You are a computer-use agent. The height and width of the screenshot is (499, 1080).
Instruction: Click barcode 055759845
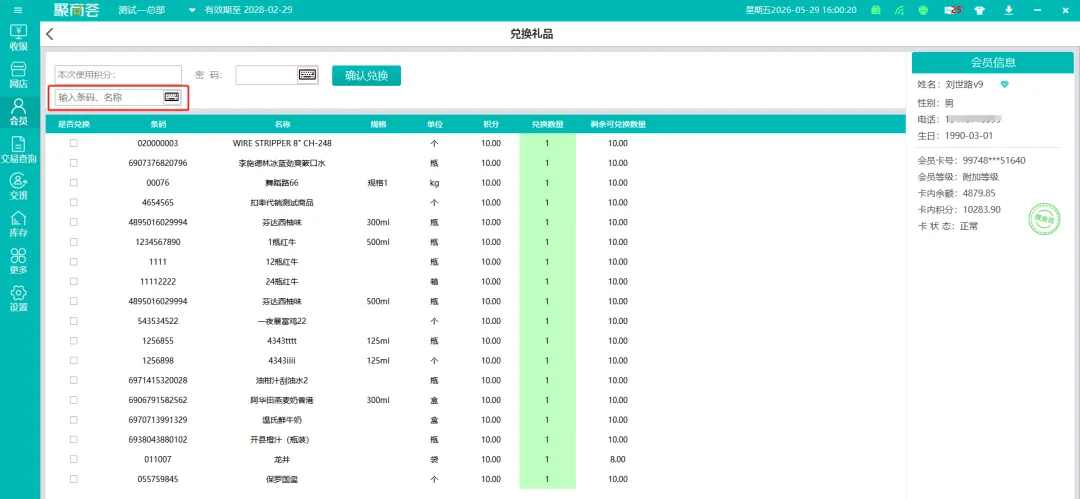(158, 479)
